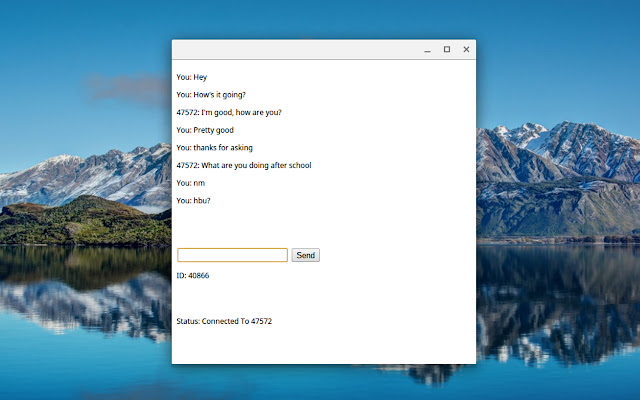Click the 'Status: Connected To 47572' text
Viewport: 640px width, 400px height.
224,321
